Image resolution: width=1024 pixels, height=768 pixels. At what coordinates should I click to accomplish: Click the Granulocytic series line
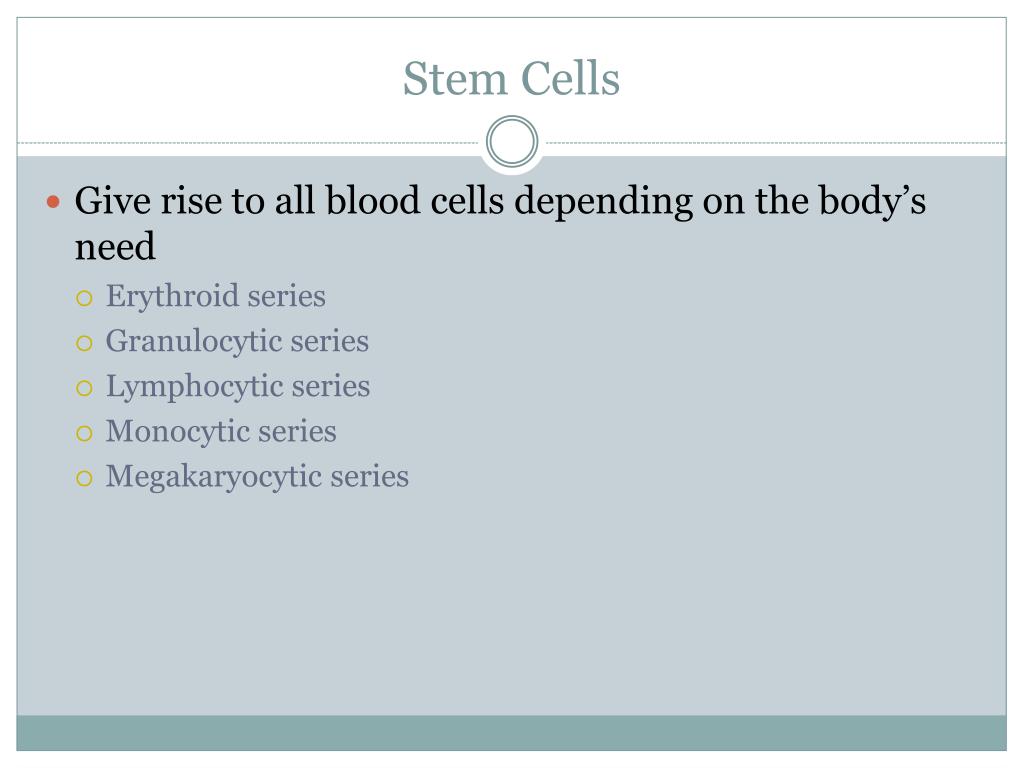click(237, 341)
